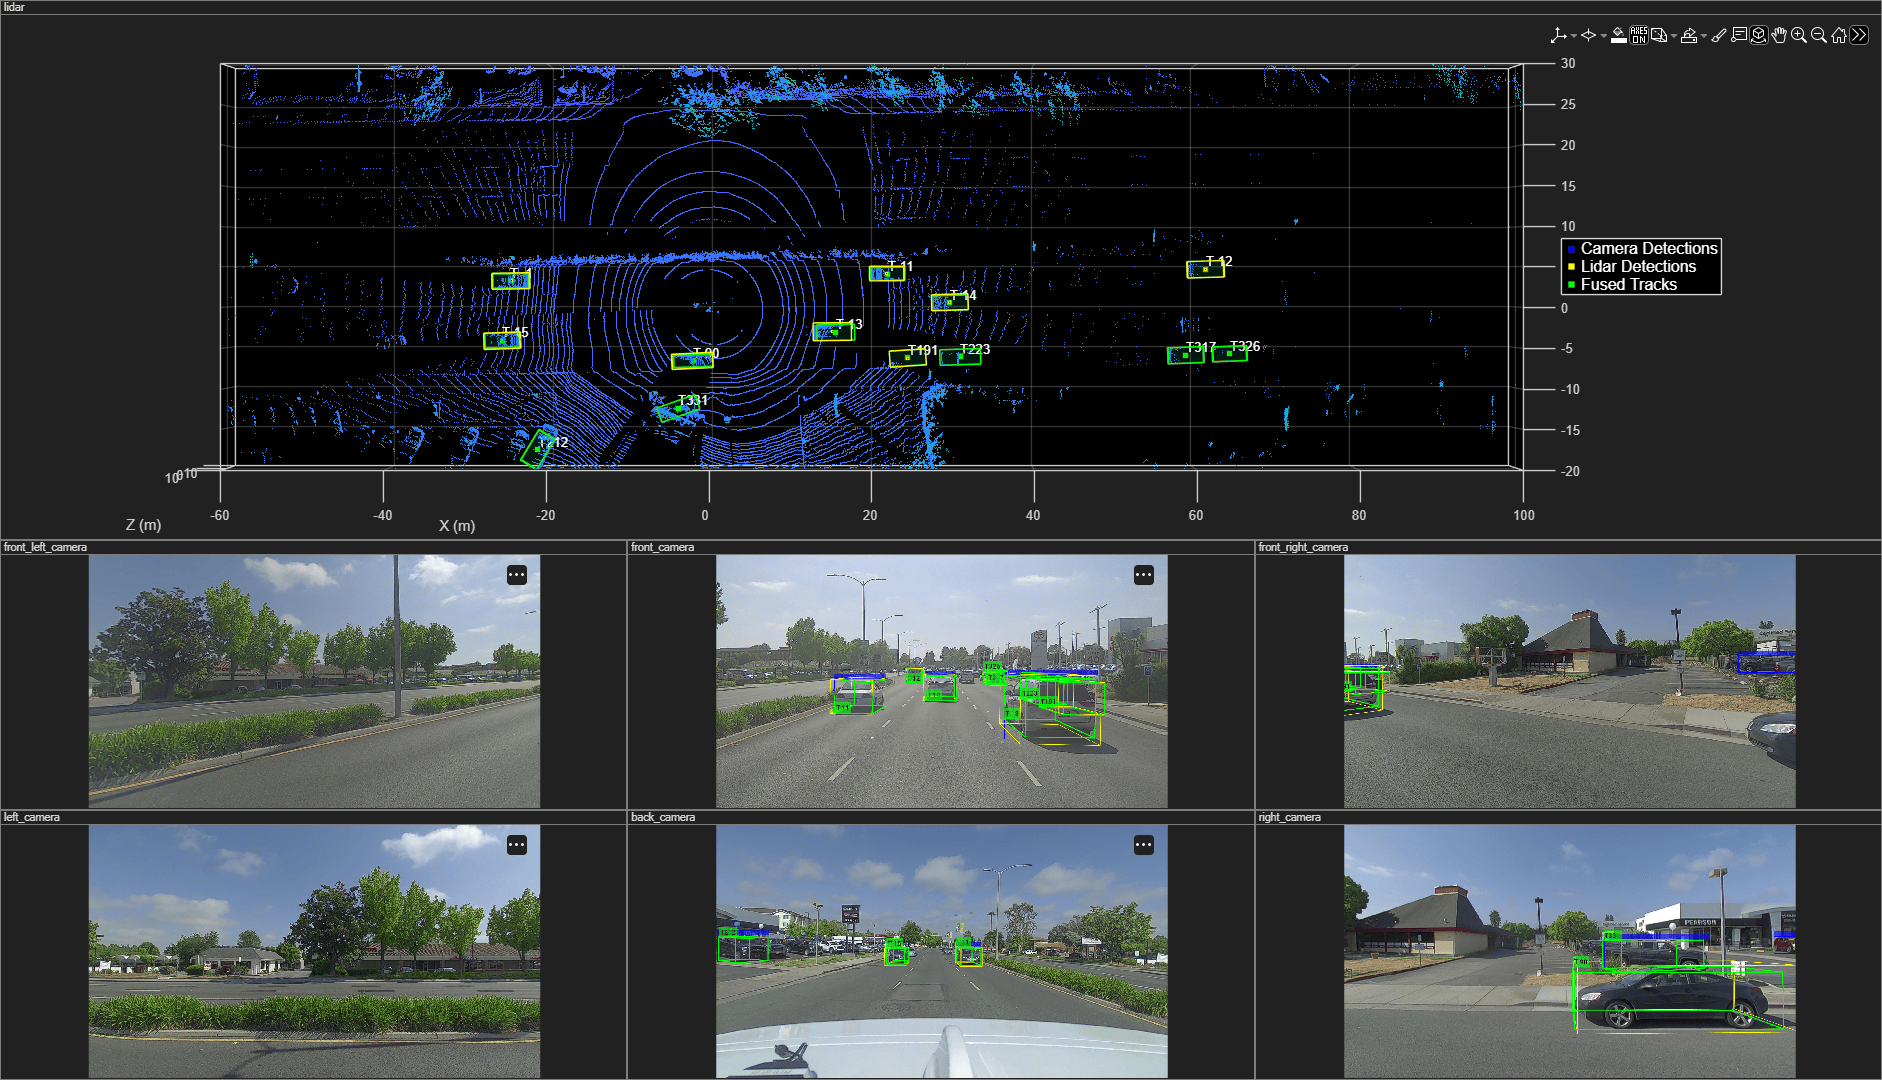The width and height of the screenshot is (1882, 1080).
Task: Expand the axes orientation dropdown arrow
Action: (x=1573, y=36)
